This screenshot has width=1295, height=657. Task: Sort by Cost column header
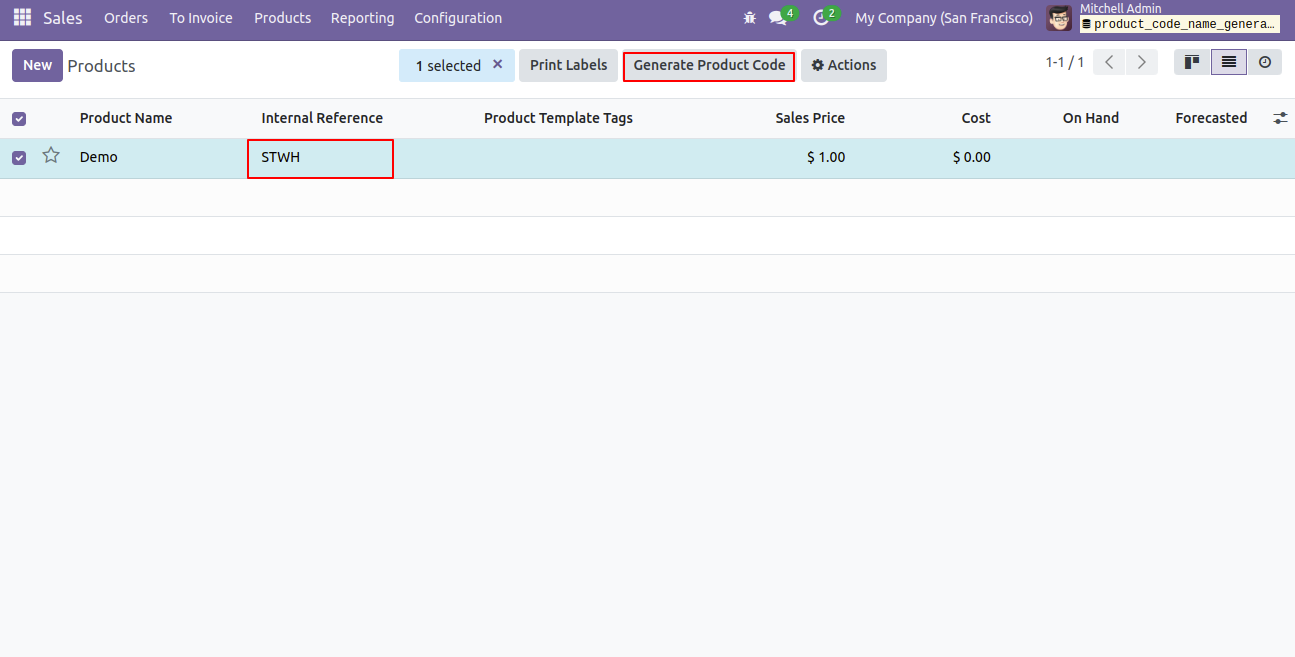coord(976,118)
